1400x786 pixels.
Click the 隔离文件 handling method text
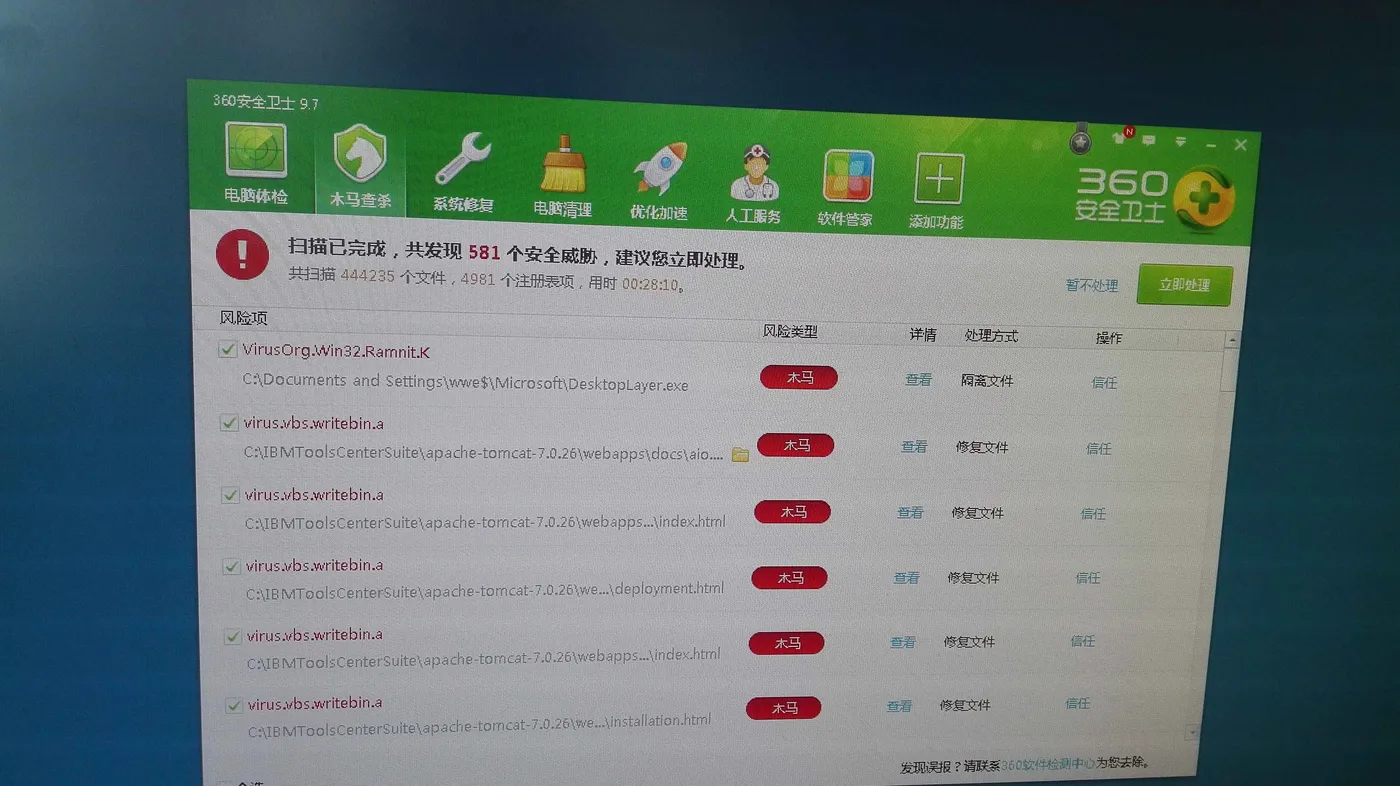coord(987,381)
